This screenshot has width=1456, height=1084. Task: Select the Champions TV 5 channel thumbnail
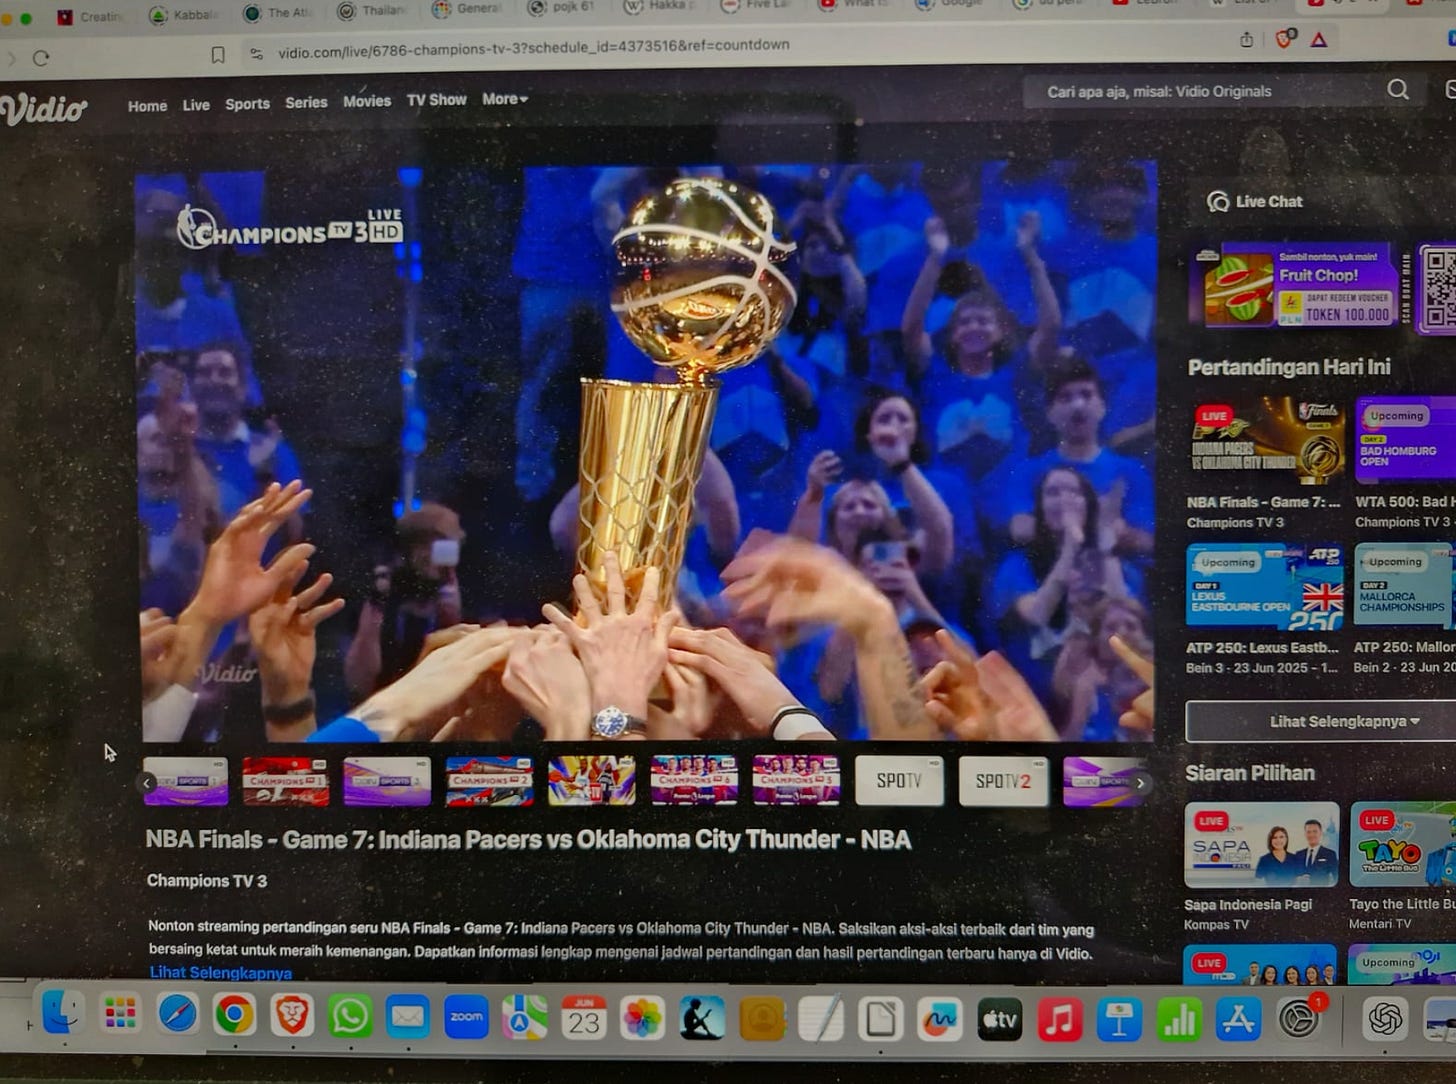tap(796, 780)
